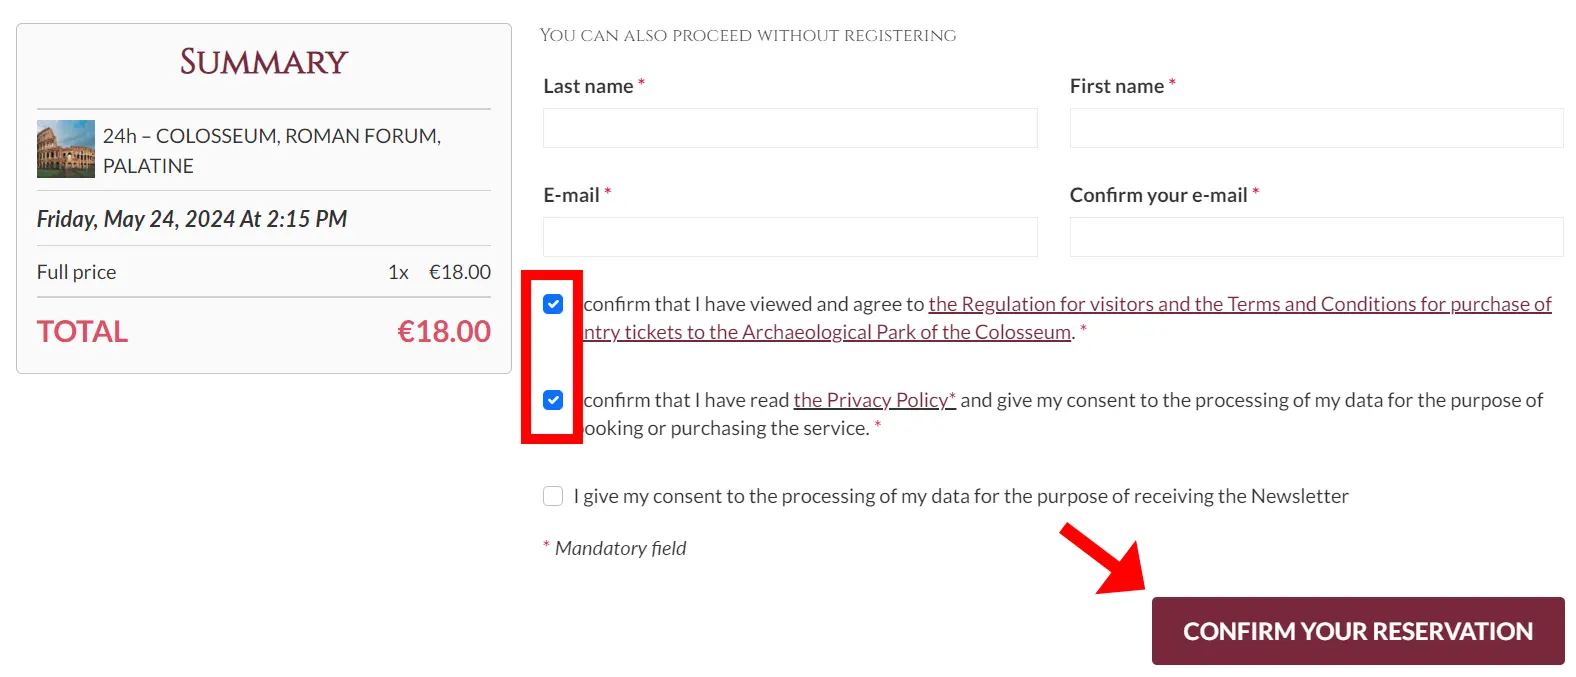Click the Last name input field

[790, 128]
